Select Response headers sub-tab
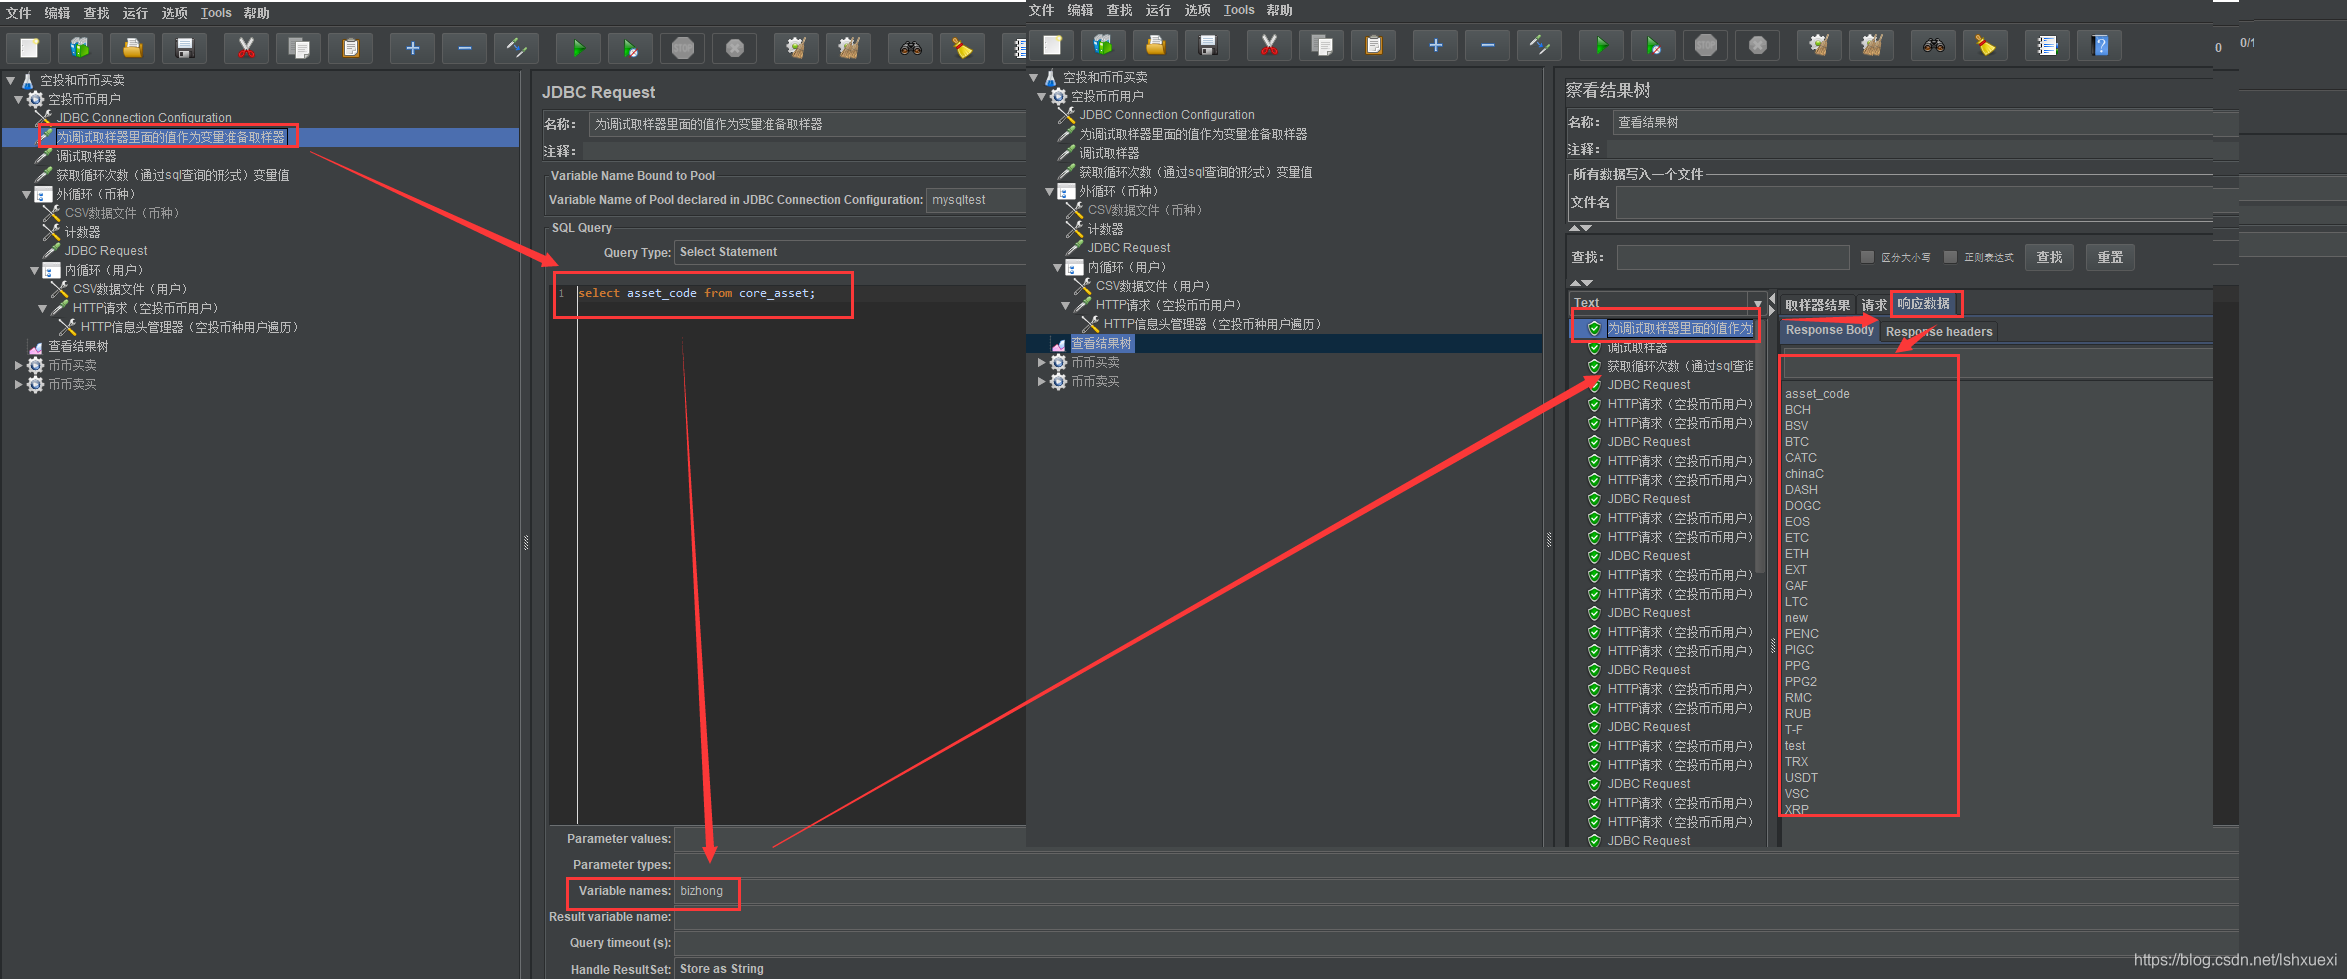This screenshot has height=979, width=2347. point(1938,331)
